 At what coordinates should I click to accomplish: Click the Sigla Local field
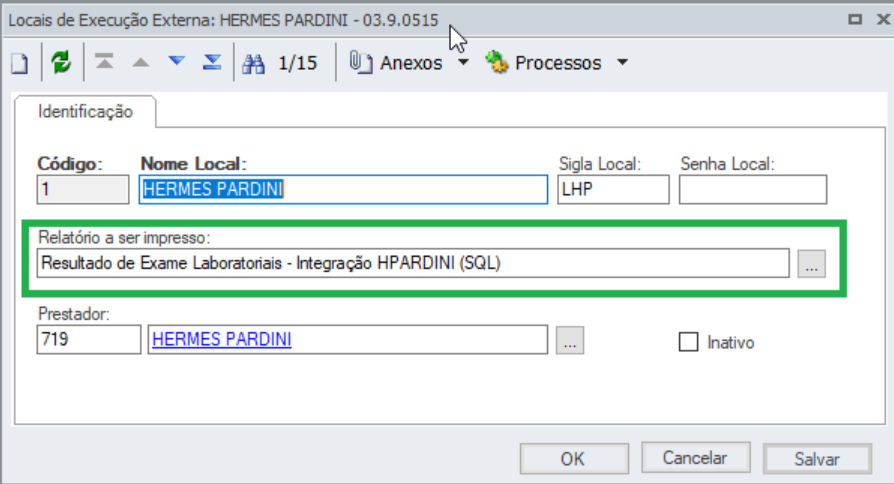coord(613,189)
